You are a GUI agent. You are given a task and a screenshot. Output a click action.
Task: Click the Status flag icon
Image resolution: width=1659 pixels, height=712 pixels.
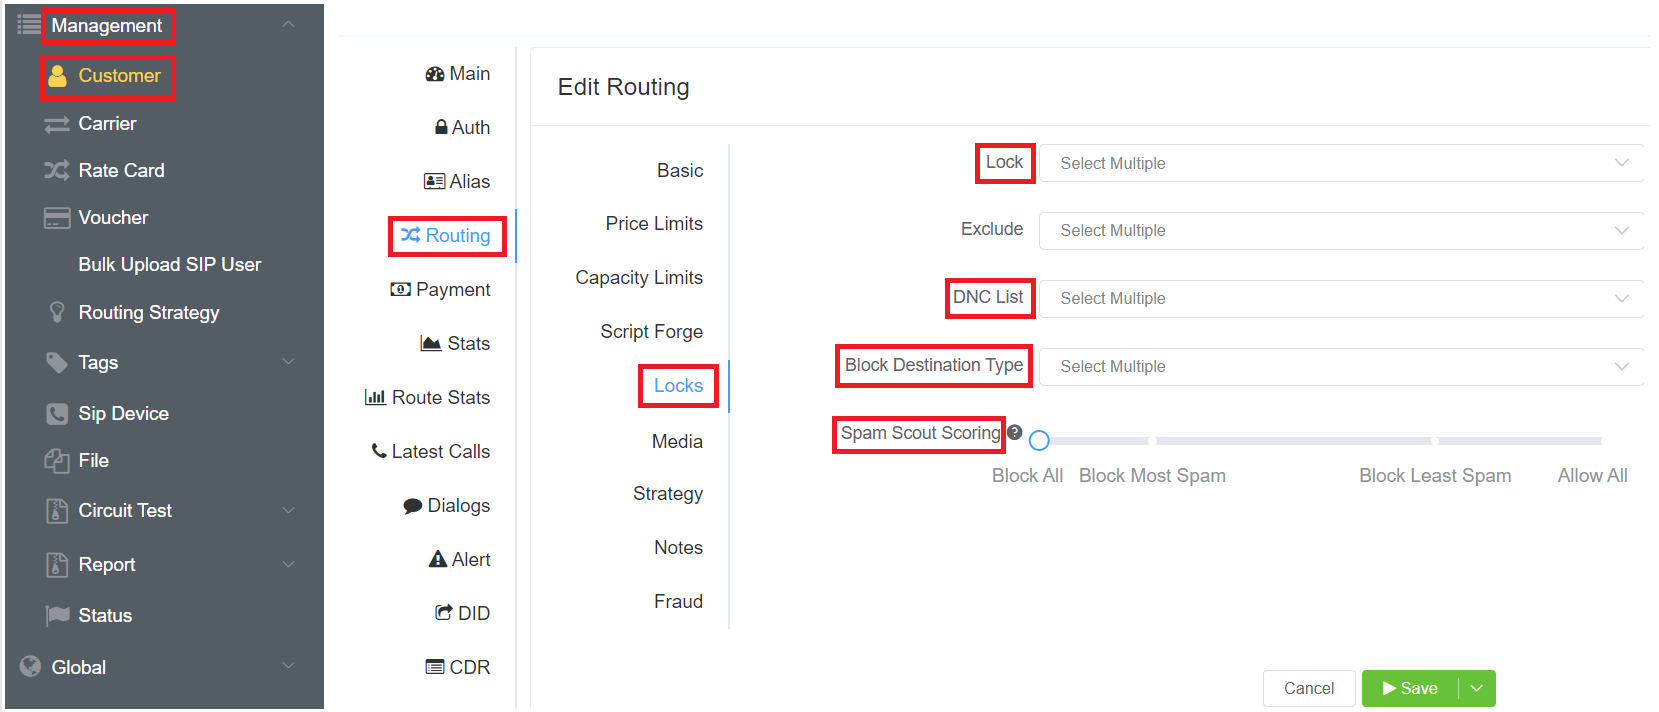pos(57,616)
